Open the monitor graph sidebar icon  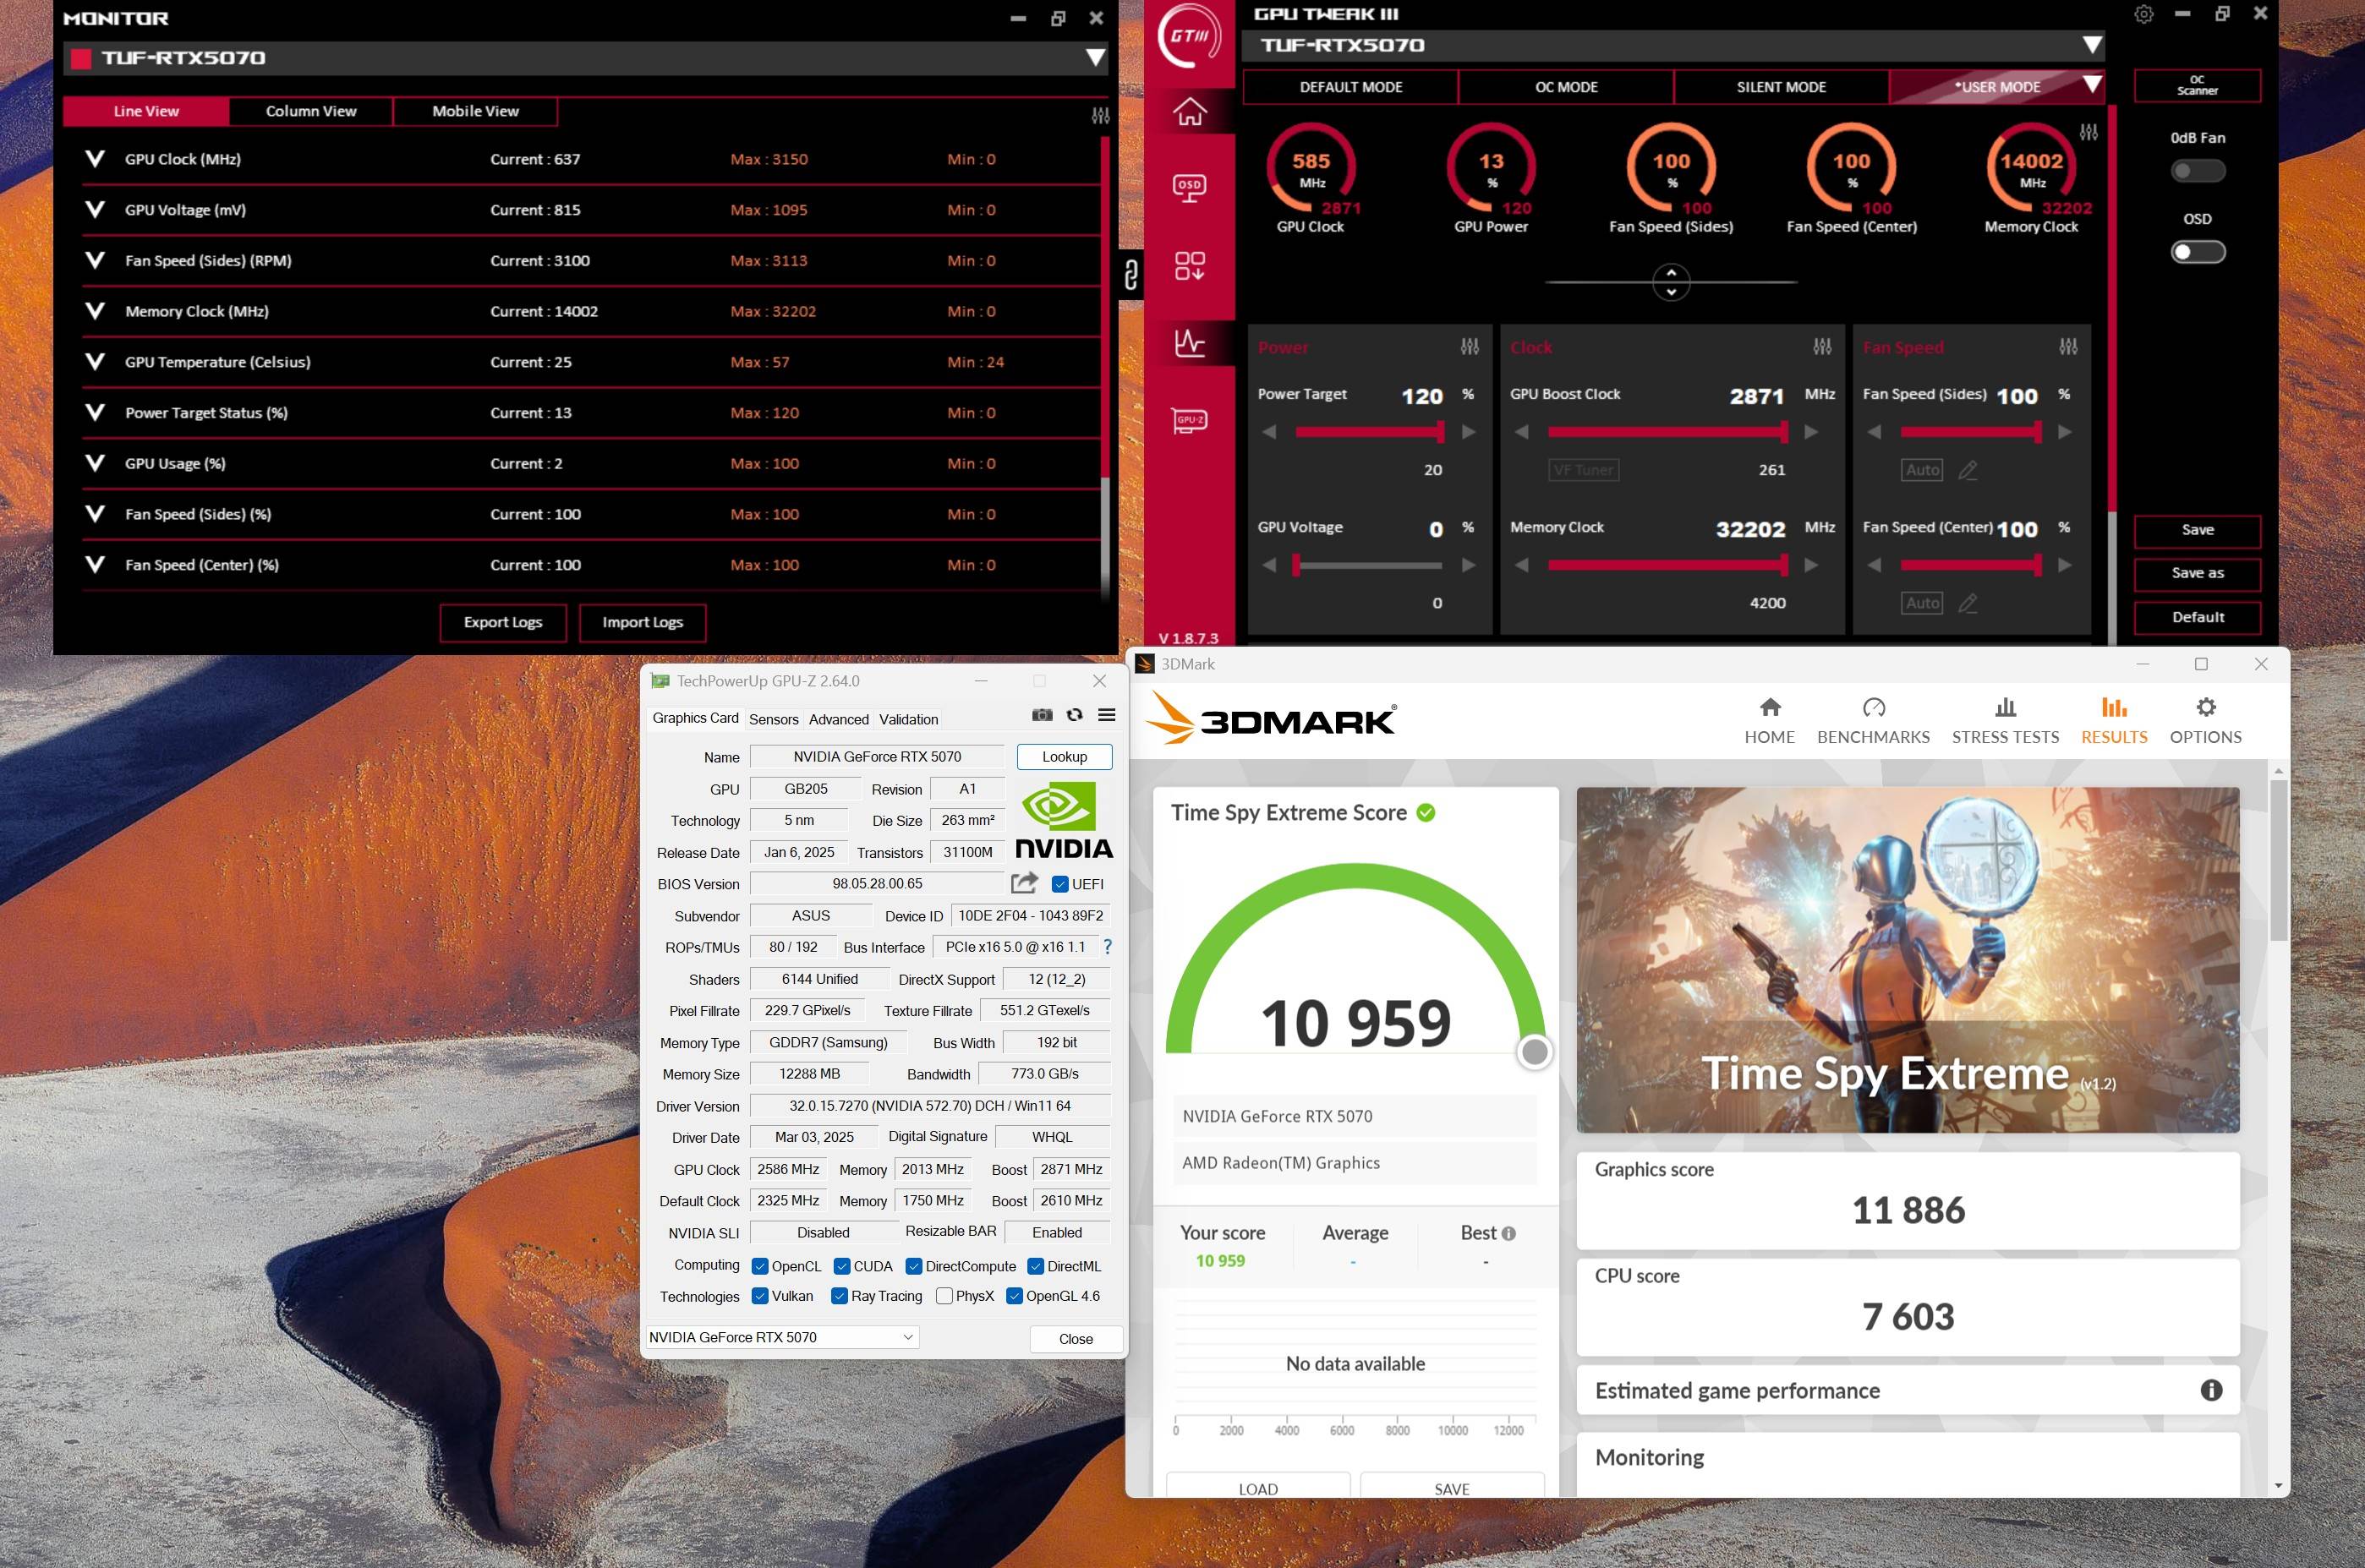click(1189, 342)
